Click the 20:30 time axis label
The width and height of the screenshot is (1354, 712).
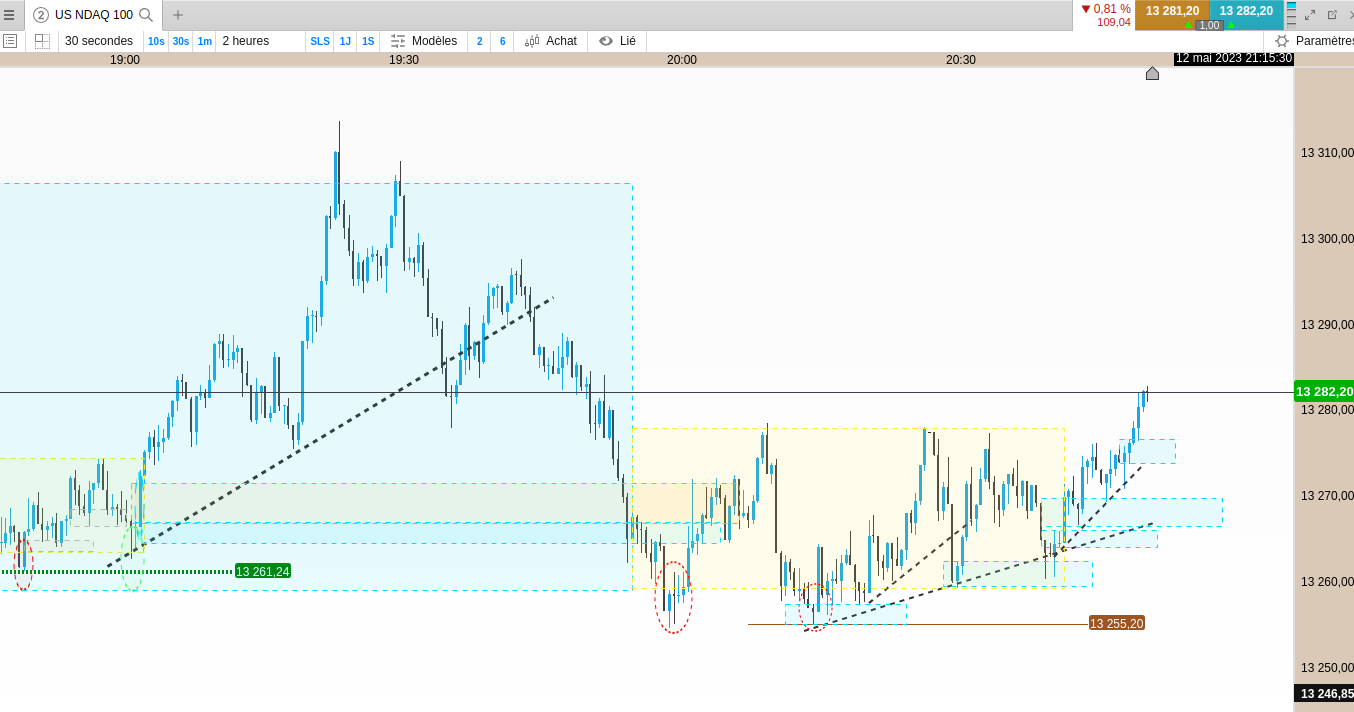[961, 60]
